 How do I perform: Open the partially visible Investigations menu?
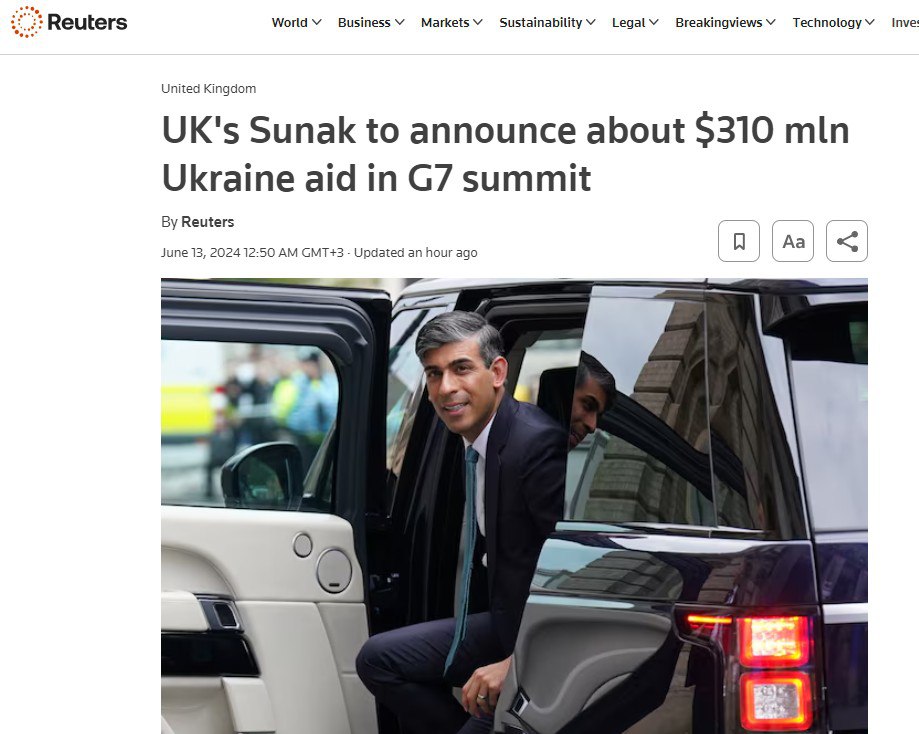point(905,22)
